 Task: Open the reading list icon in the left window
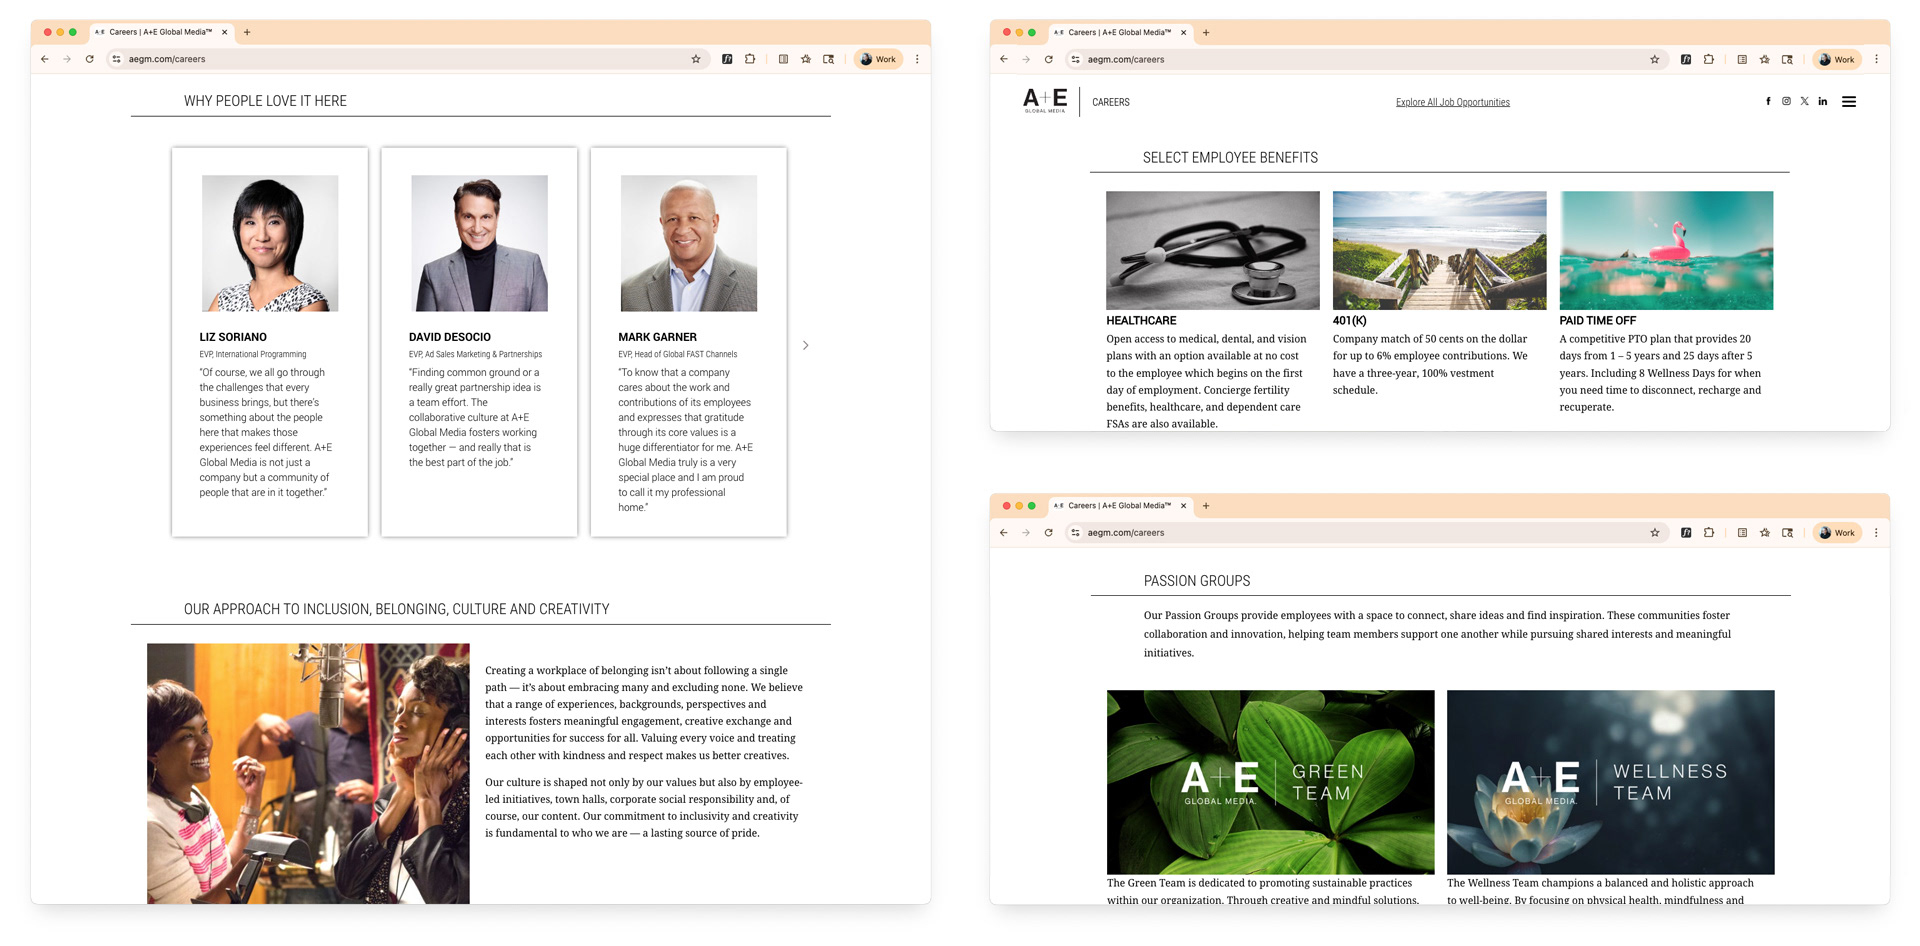(783, 59)
